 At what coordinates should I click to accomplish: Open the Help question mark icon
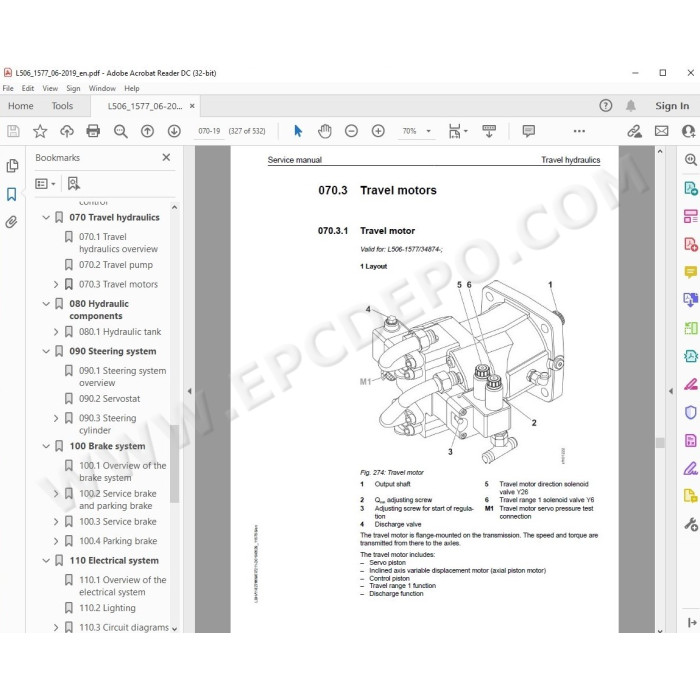click(605, 106)
